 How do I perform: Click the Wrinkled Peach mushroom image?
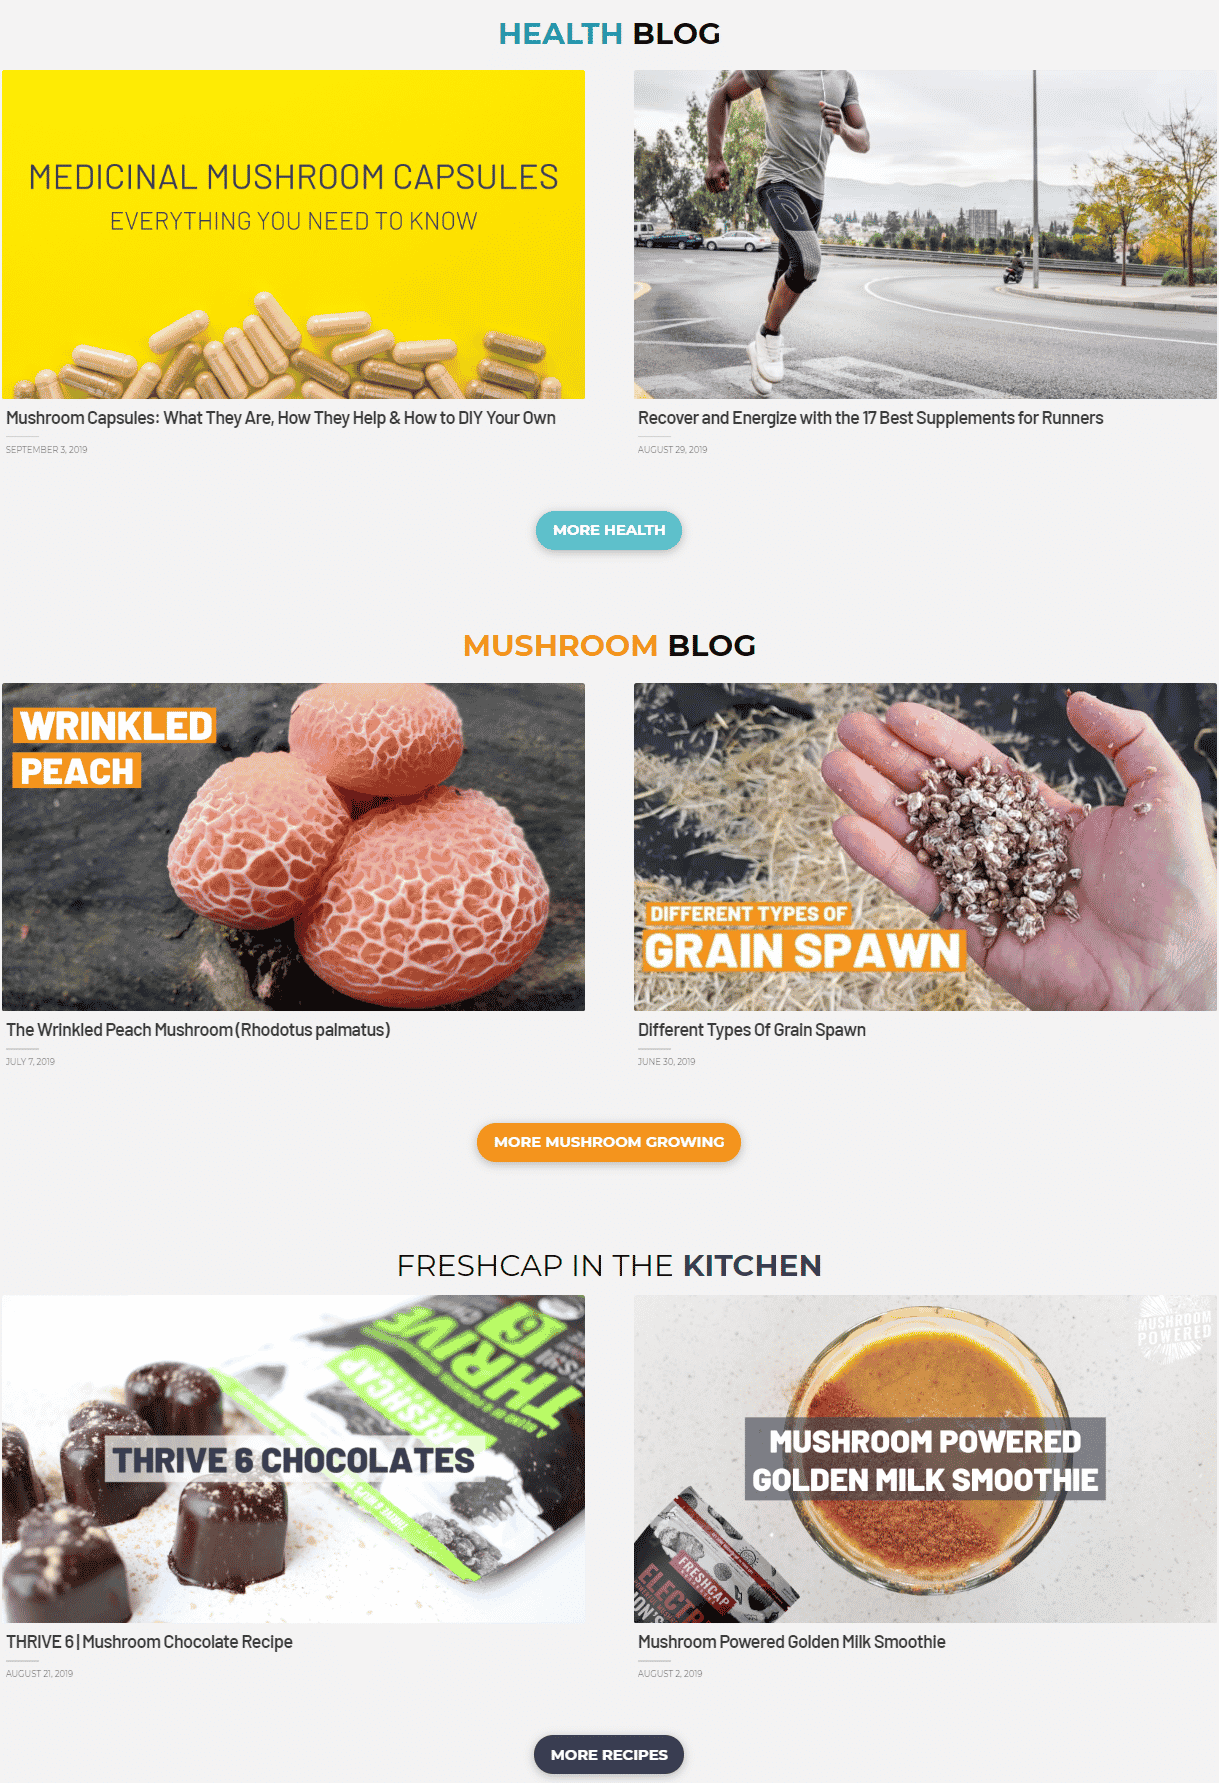pyautogui.click(x=293, y=847)
